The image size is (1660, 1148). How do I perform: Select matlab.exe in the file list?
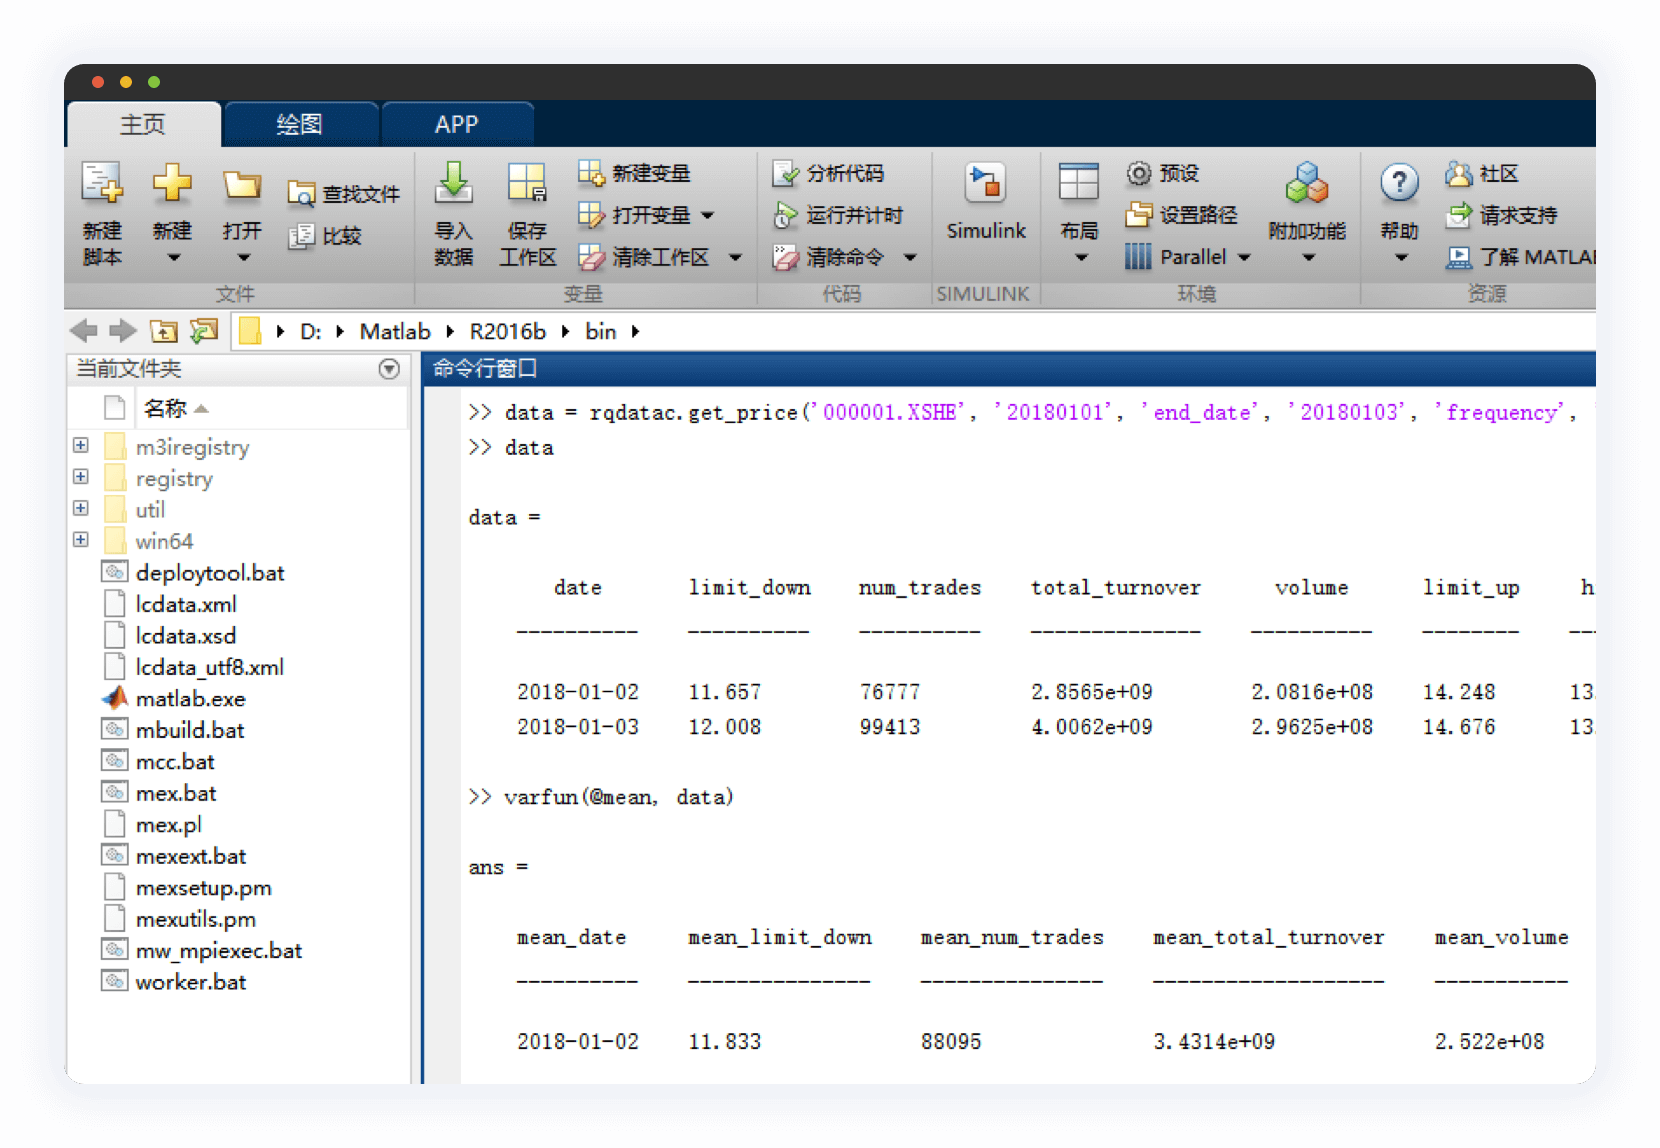[x=190, y=698]
